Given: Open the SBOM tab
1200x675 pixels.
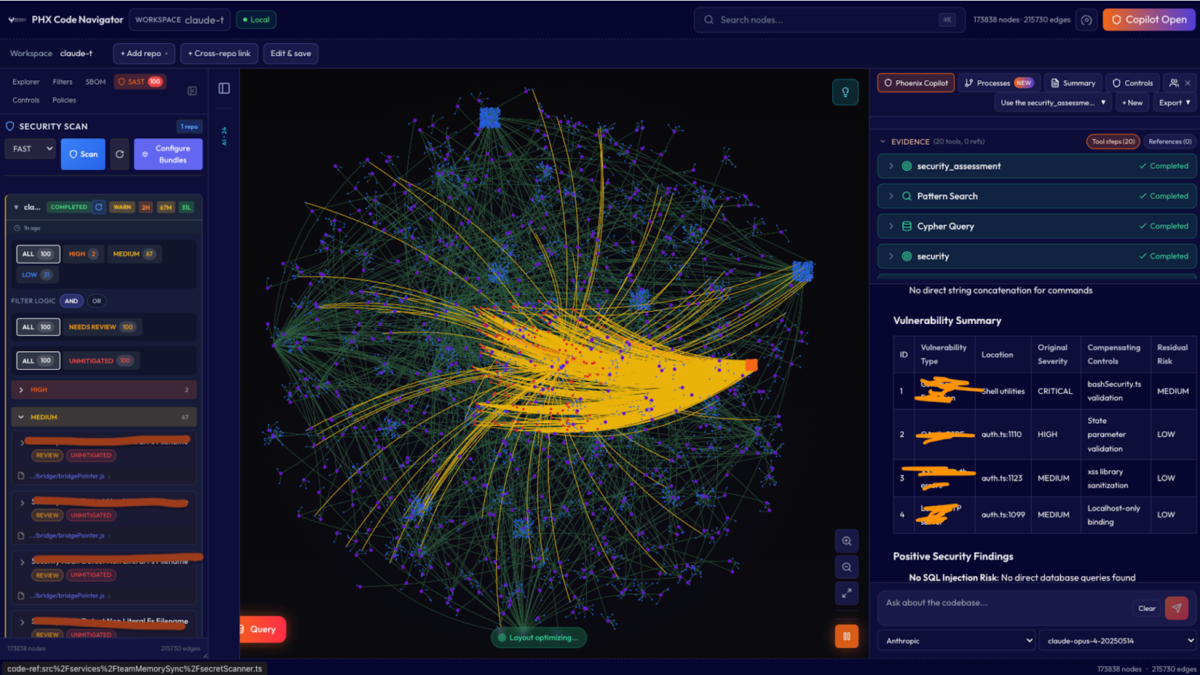Looking at the screenshot, I should (x=95, y=82).
